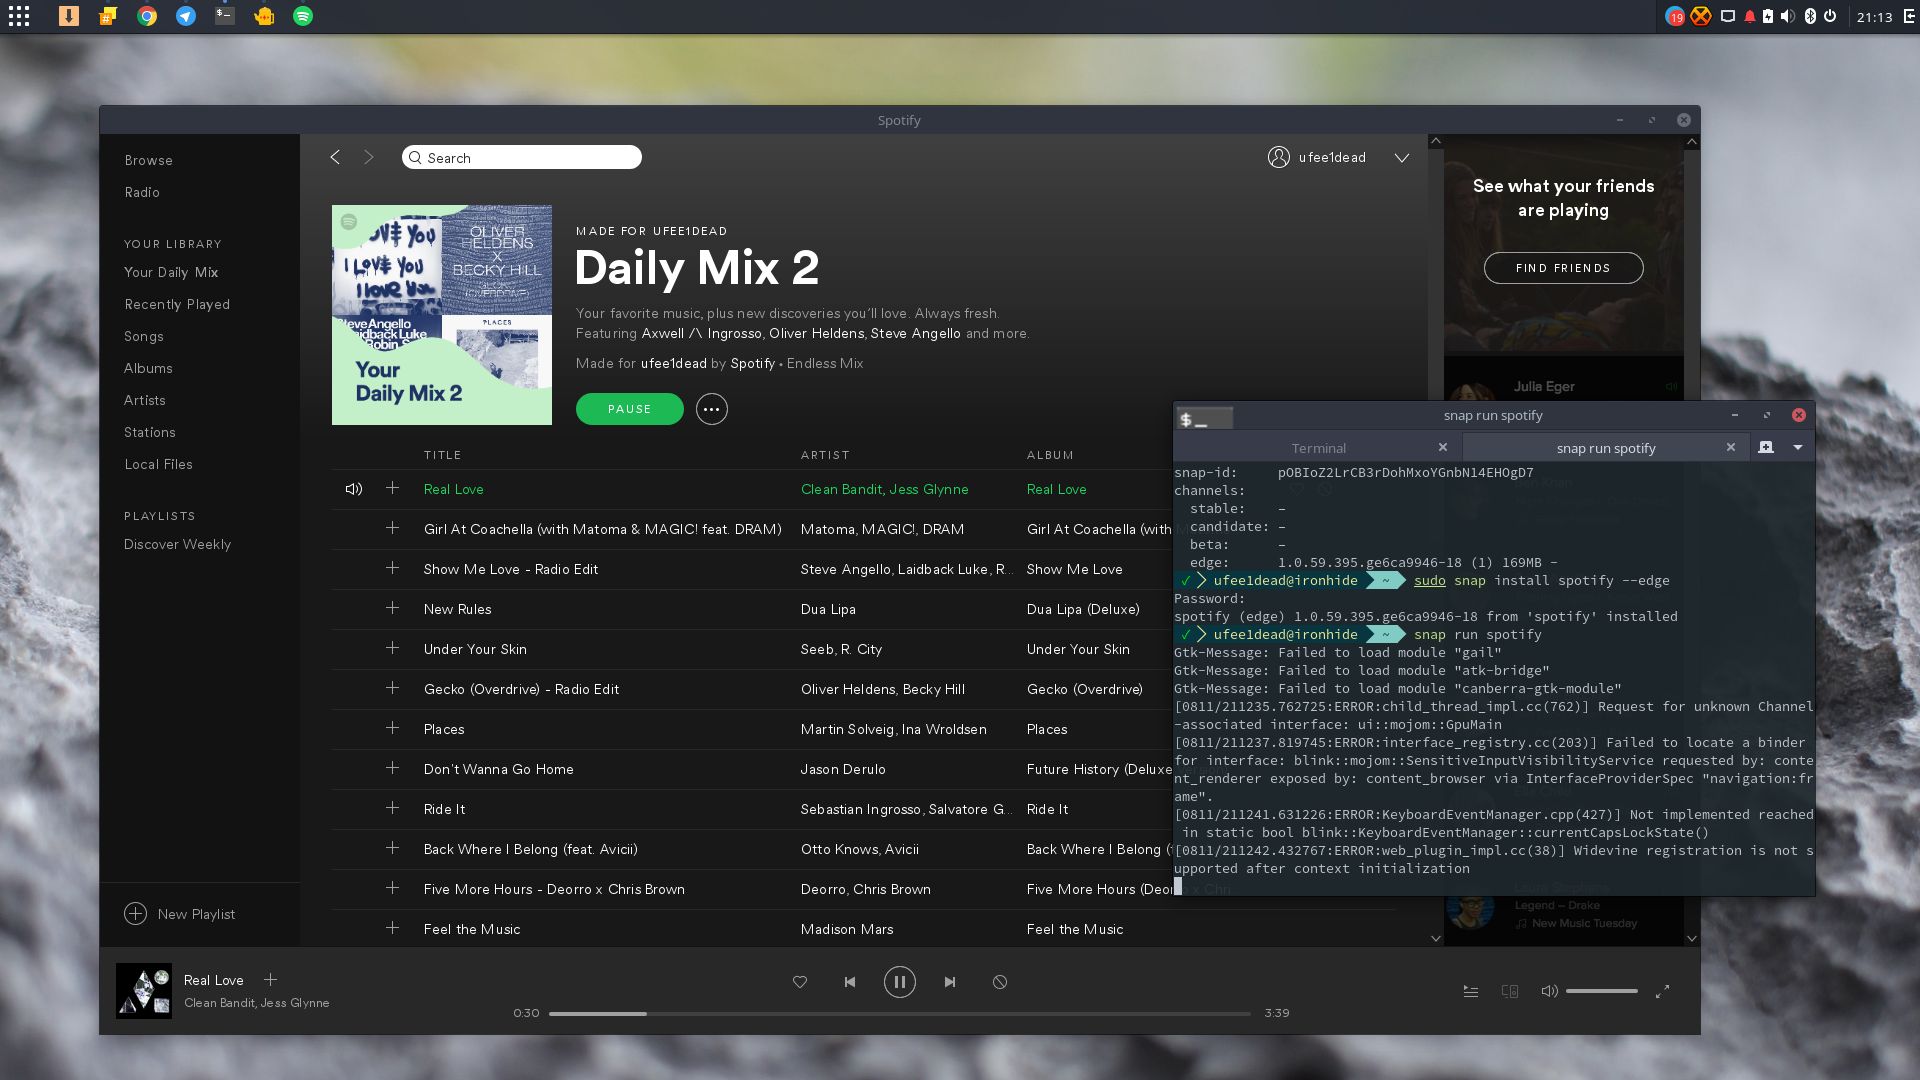
Task: Add Ride It to library
Action: (392, 808)
